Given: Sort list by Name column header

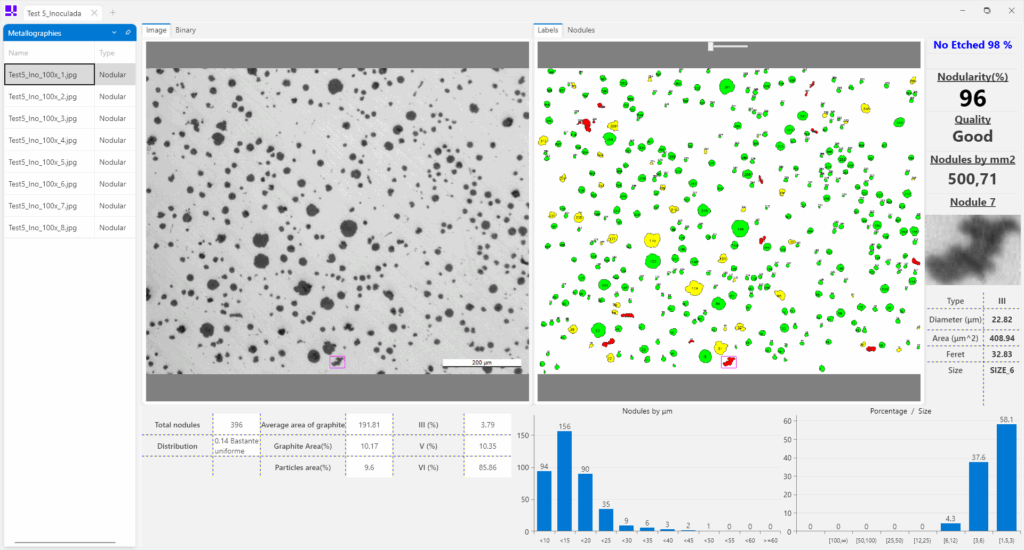Looking at the screenshot, I should pyautogui.click(x=48, y=53).
